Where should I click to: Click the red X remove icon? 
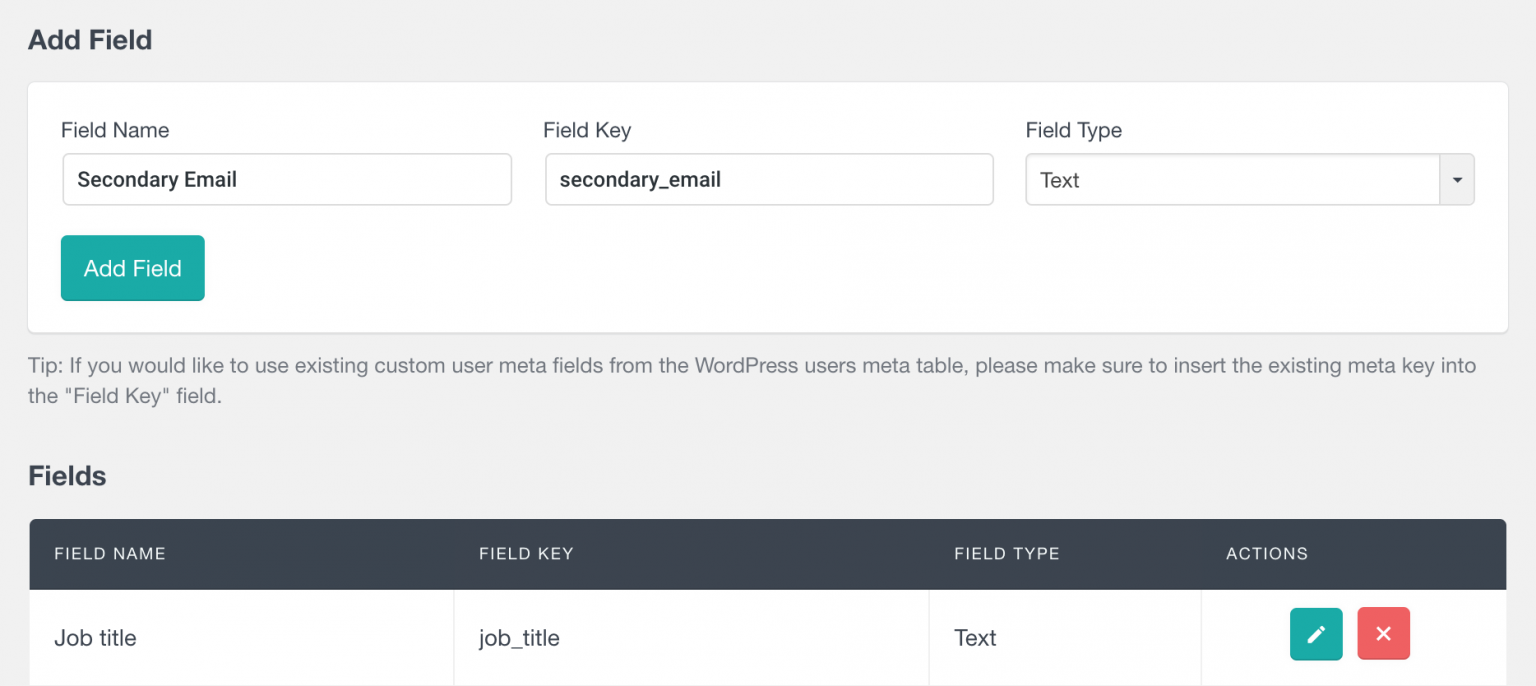point(1384,634)
